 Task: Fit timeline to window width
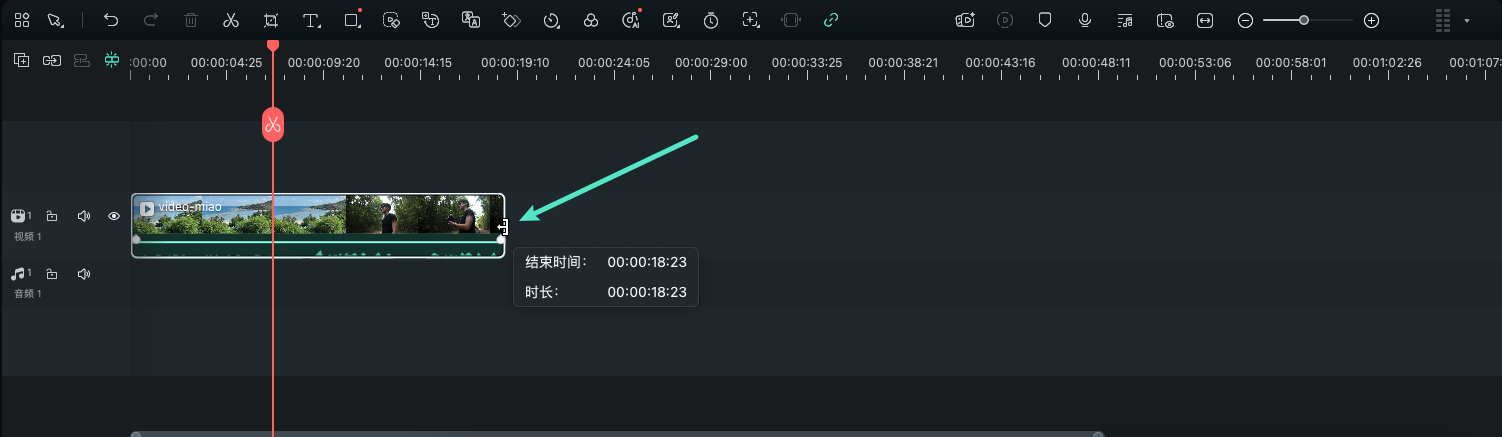click(1205, 20)
